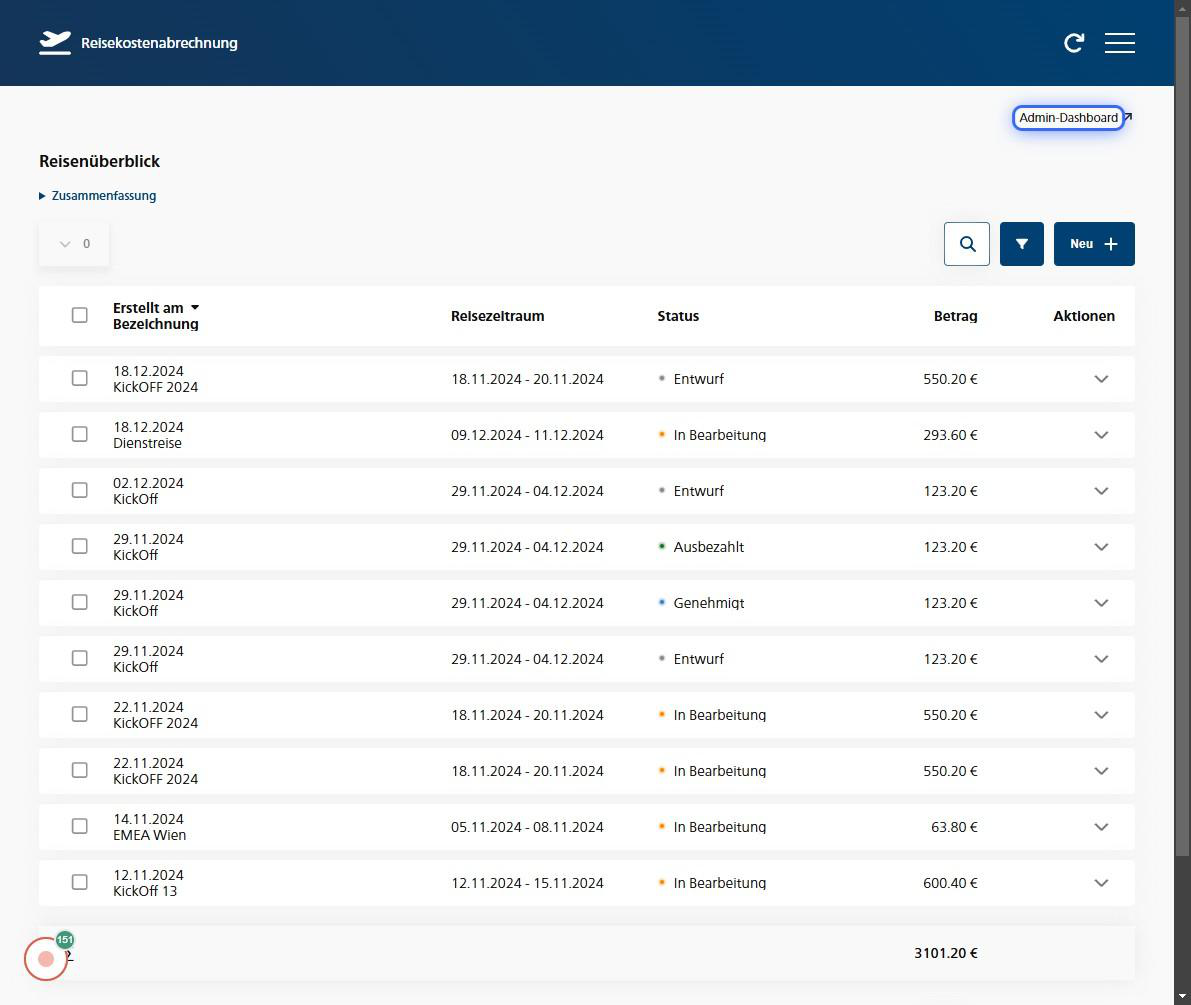Expand the Zusammenfassung section

[97, 195]
